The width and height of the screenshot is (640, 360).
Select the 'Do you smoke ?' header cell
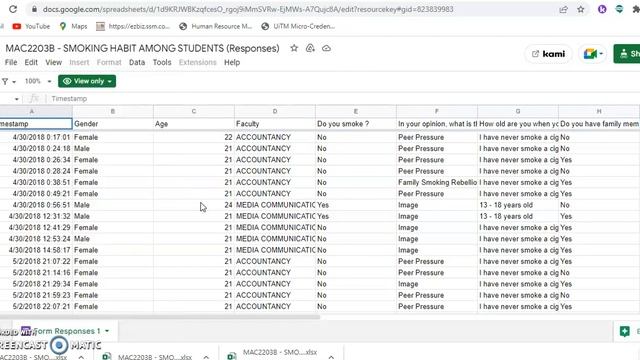click(x=356, y=124)
